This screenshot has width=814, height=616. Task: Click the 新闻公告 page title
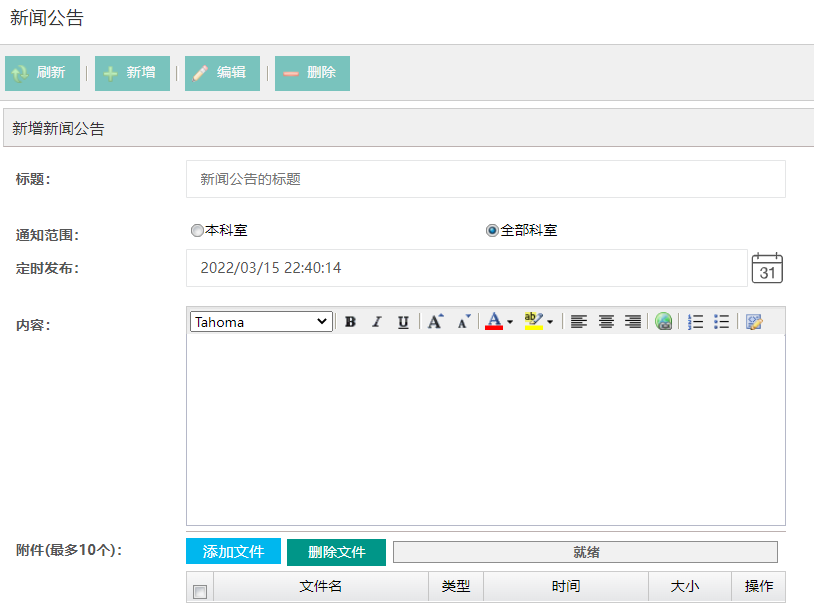pyautogui.click(x=47, y=18)
